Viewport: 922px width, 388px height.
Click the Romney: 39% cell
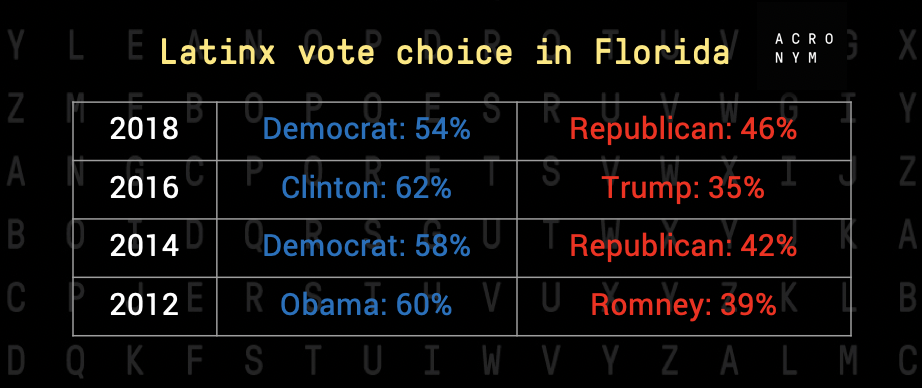684,306
